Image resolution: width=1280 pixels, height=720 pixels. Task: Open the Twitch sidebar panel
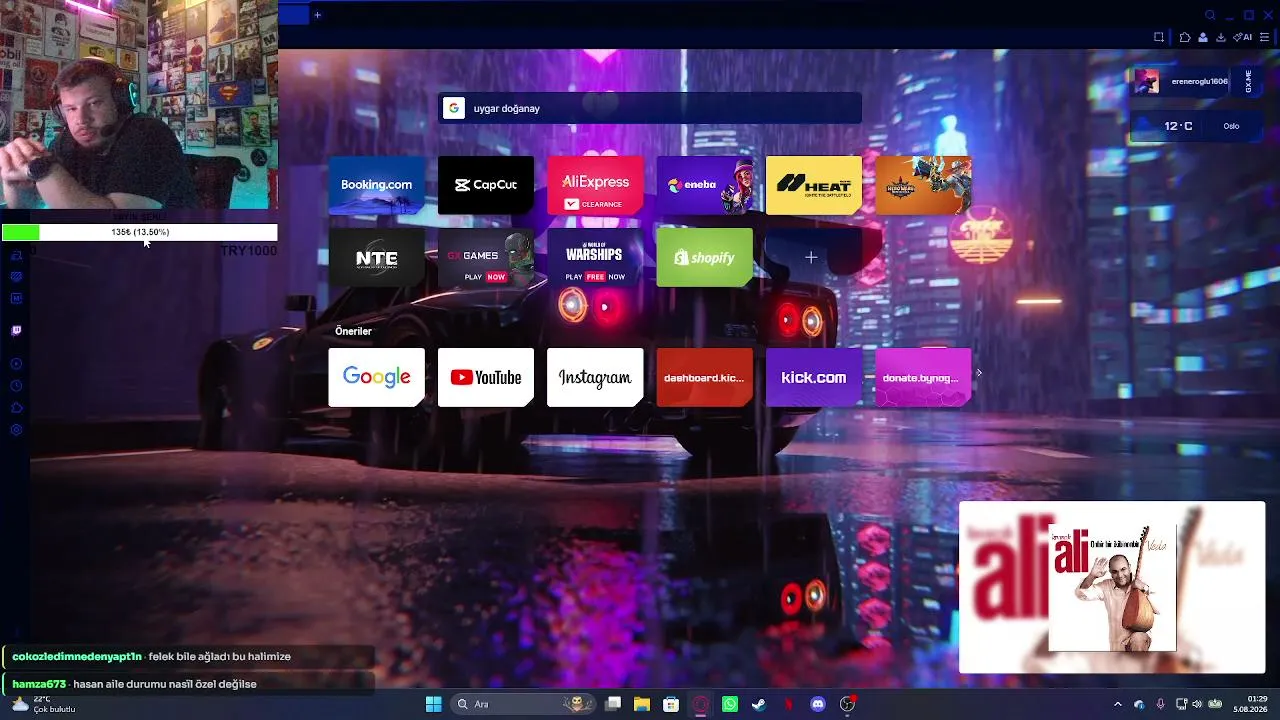click(x=16, y=330)
